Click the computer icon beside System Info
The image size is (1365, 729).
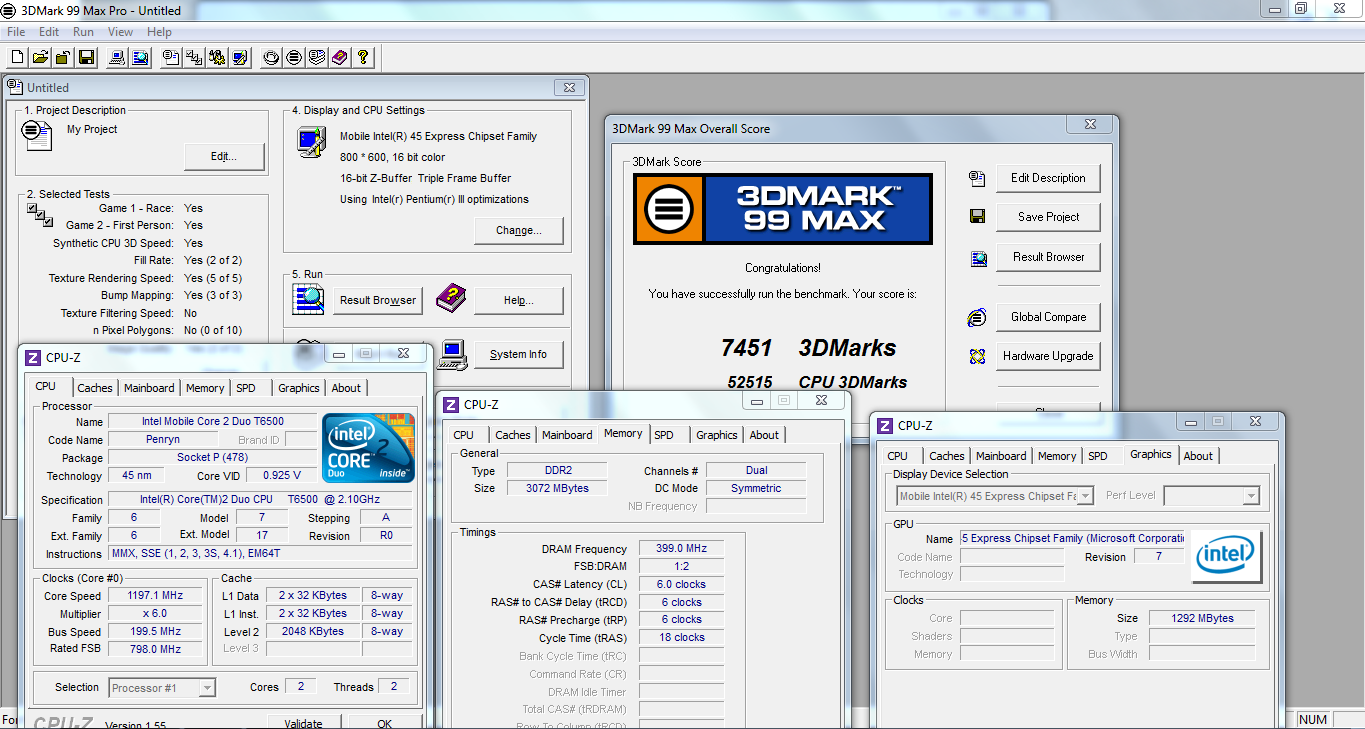(x=453, y=353)
